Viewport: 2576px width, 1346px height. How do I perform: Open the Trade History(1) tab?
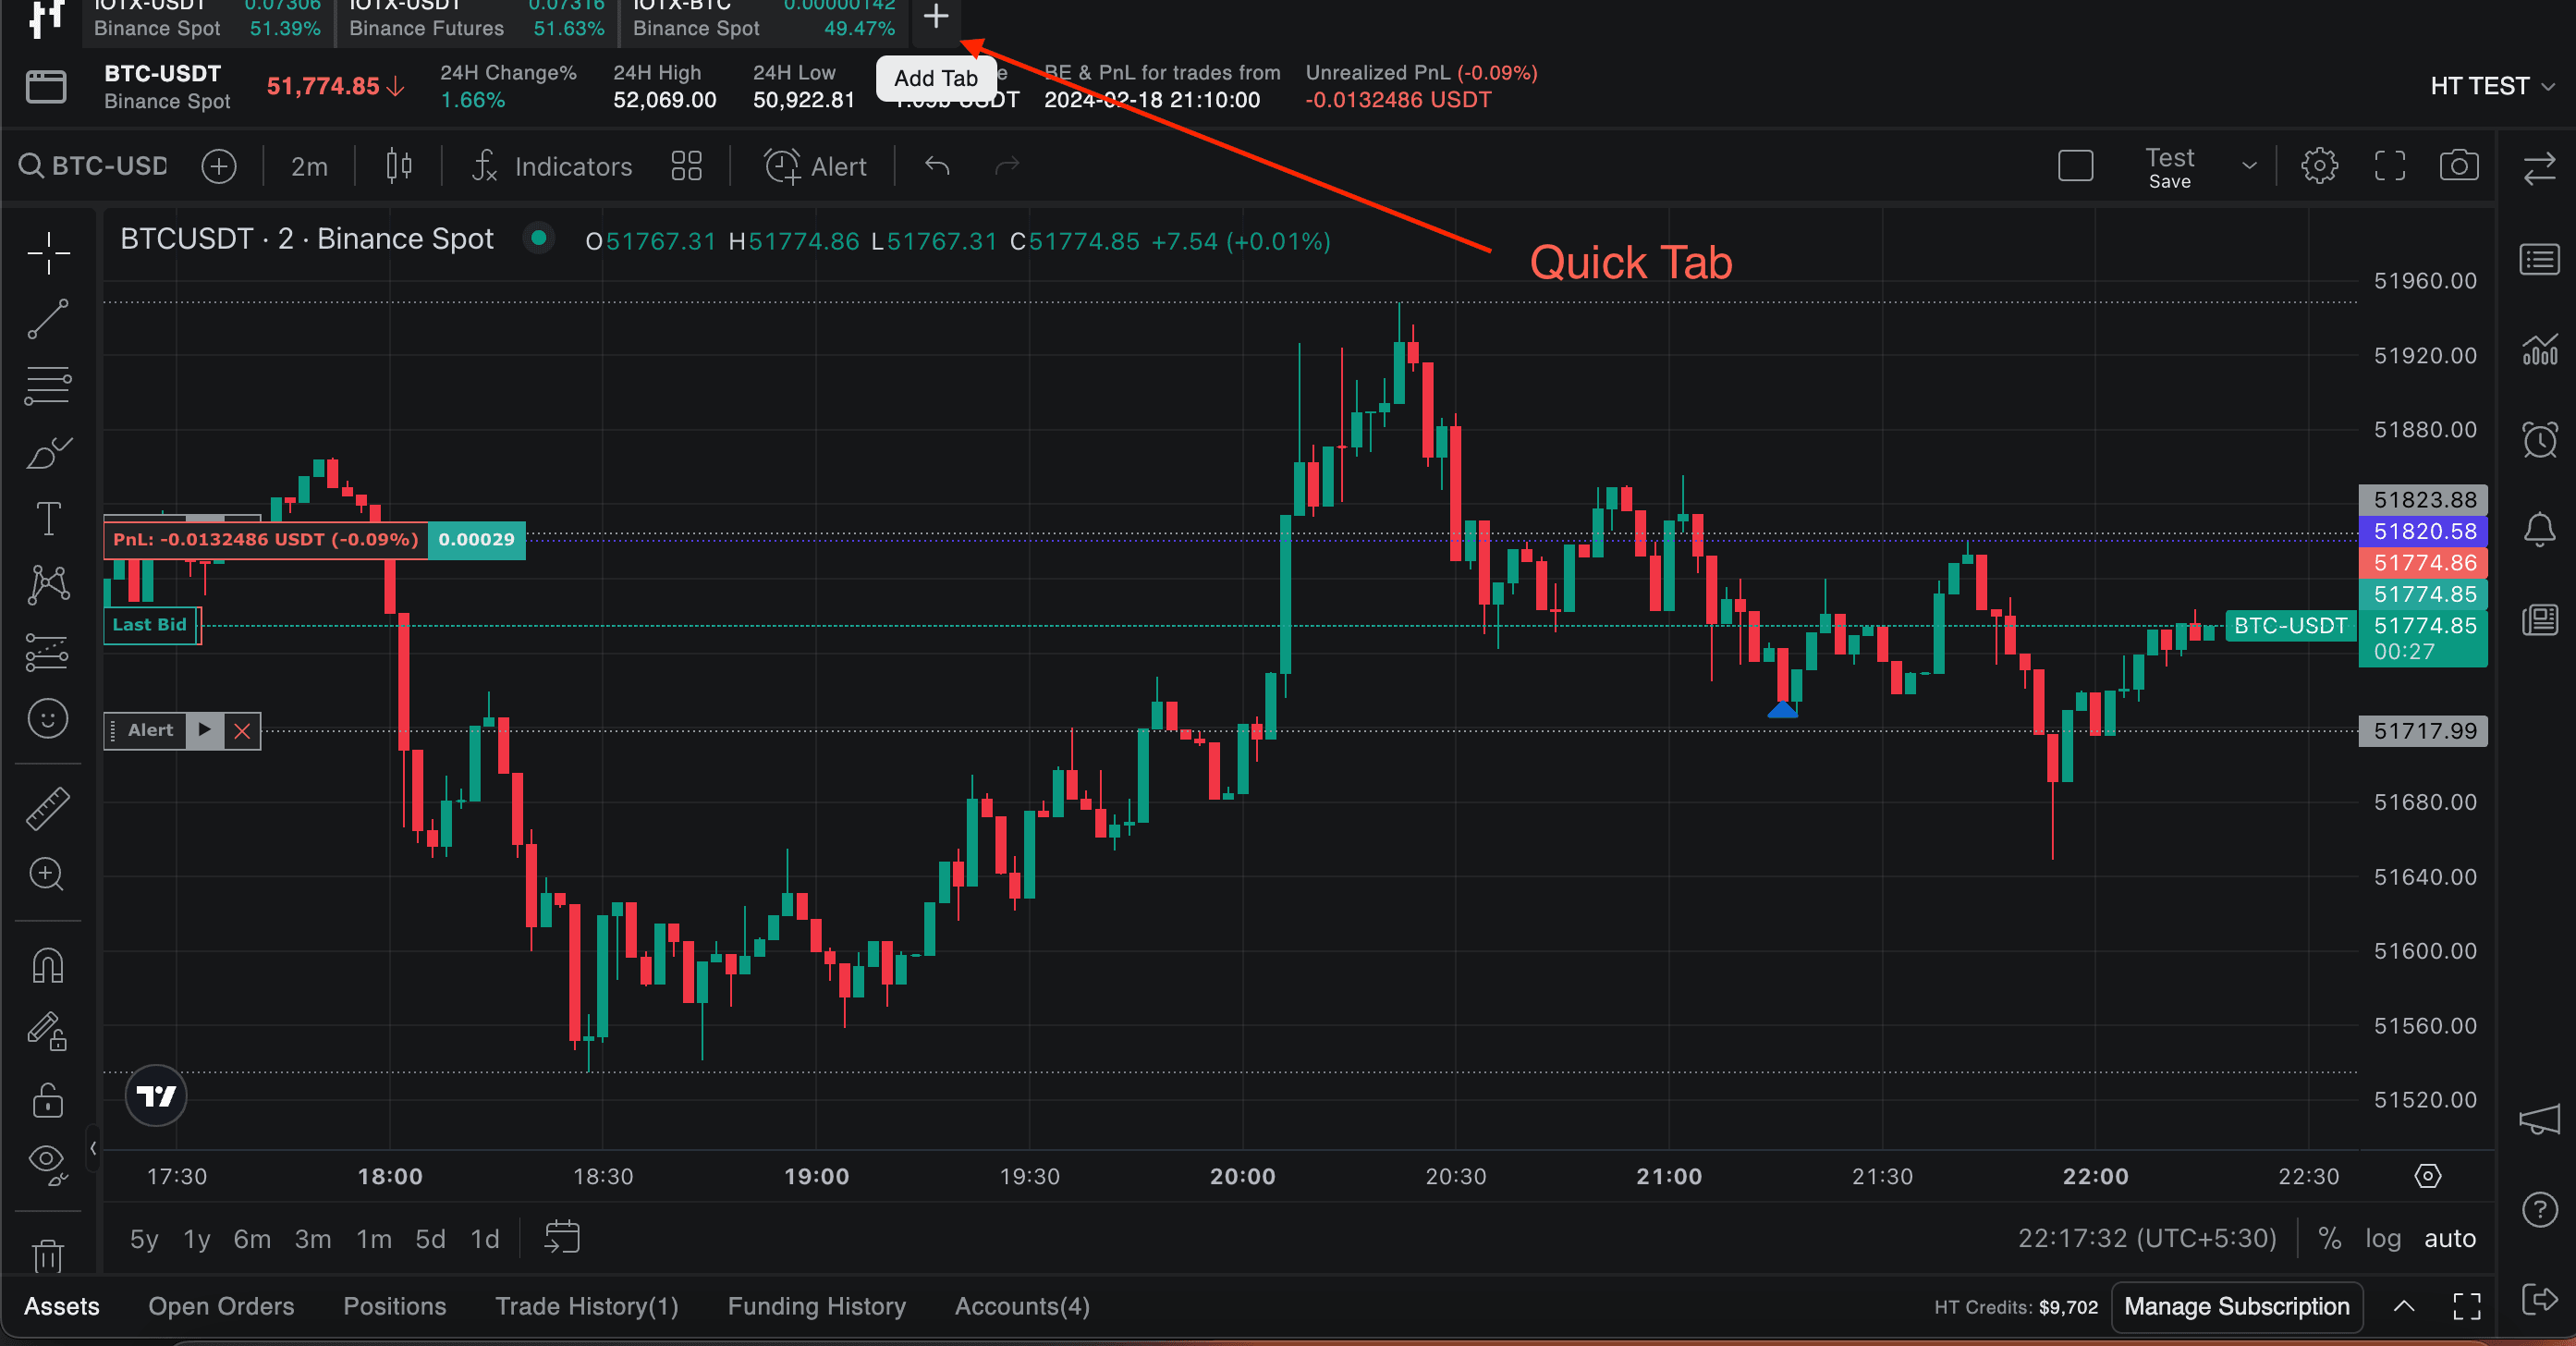[586, 1306]
